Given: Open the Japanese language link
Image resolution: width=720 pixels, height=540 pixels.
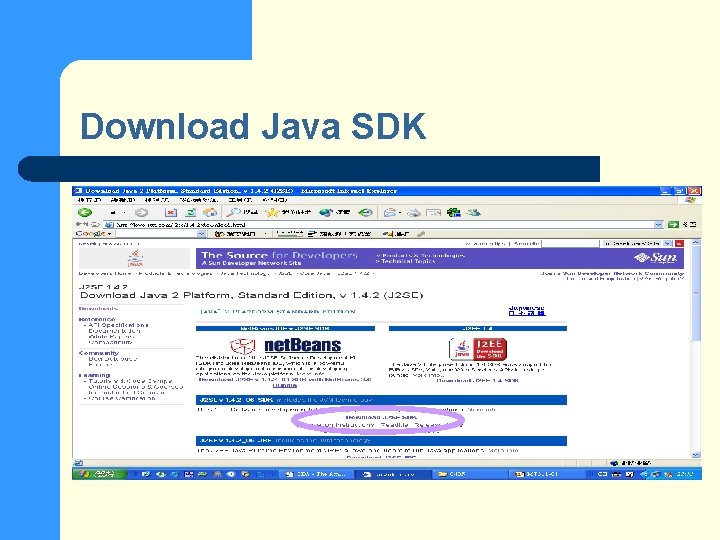Looking at the screenshot, I should point(527,311).
